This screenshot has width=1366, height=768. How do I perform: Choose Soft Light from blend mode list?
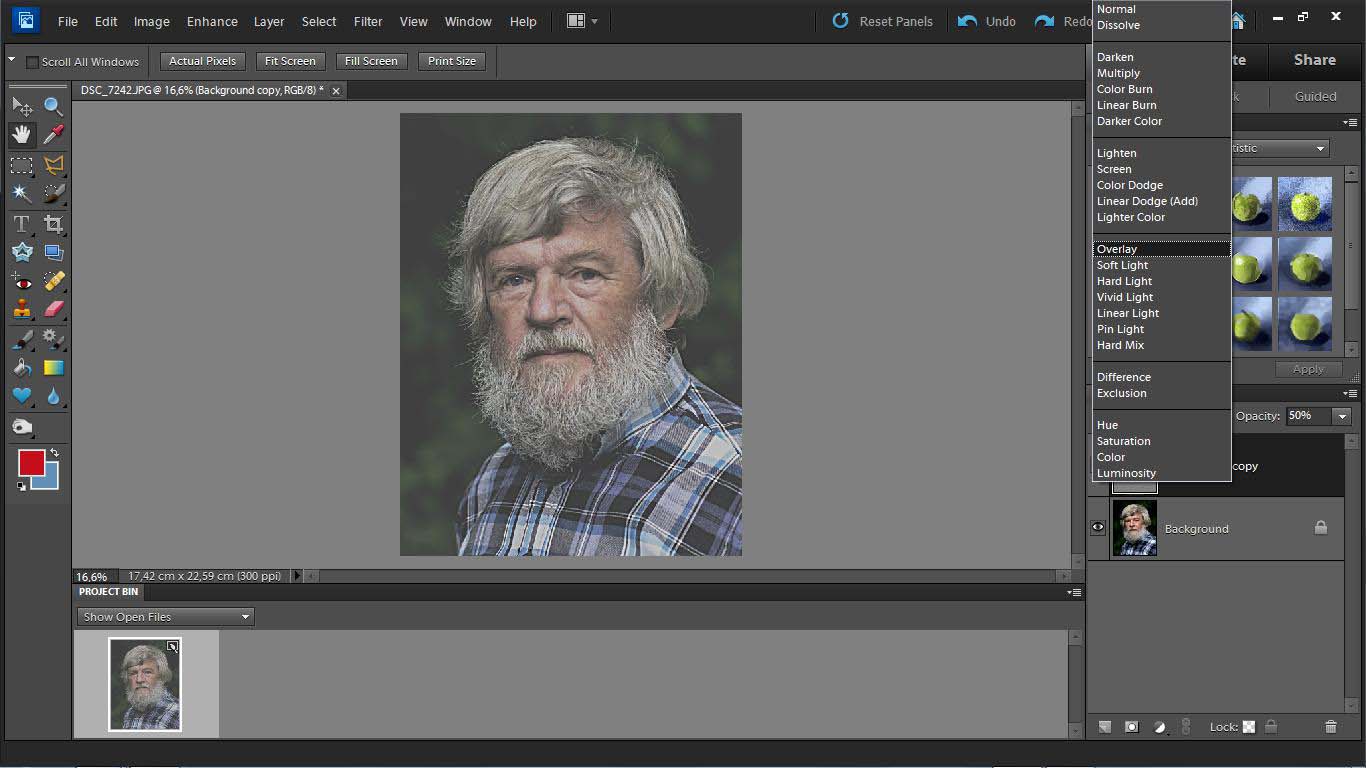tap(1122, 265)
